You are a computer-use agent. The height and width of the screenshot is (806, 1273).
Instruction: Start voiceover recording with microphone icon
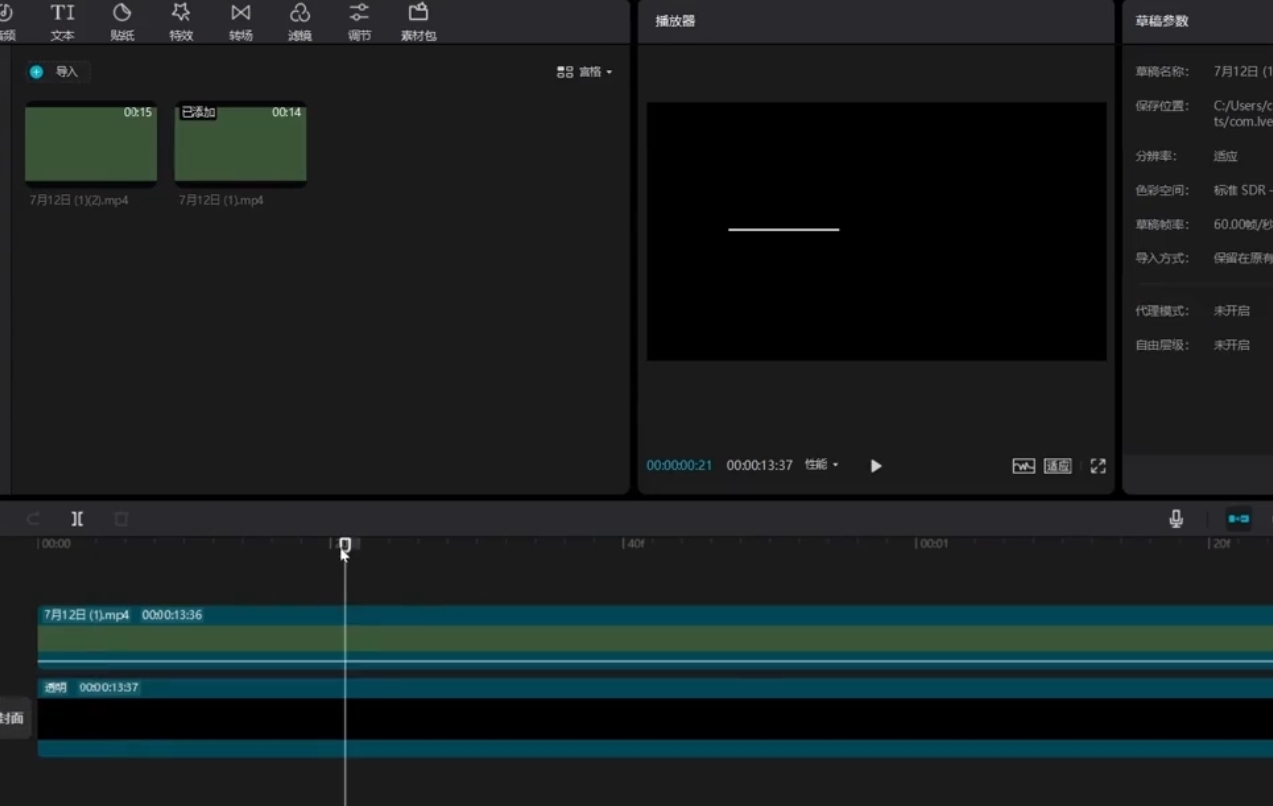(x=1176, y=518)
